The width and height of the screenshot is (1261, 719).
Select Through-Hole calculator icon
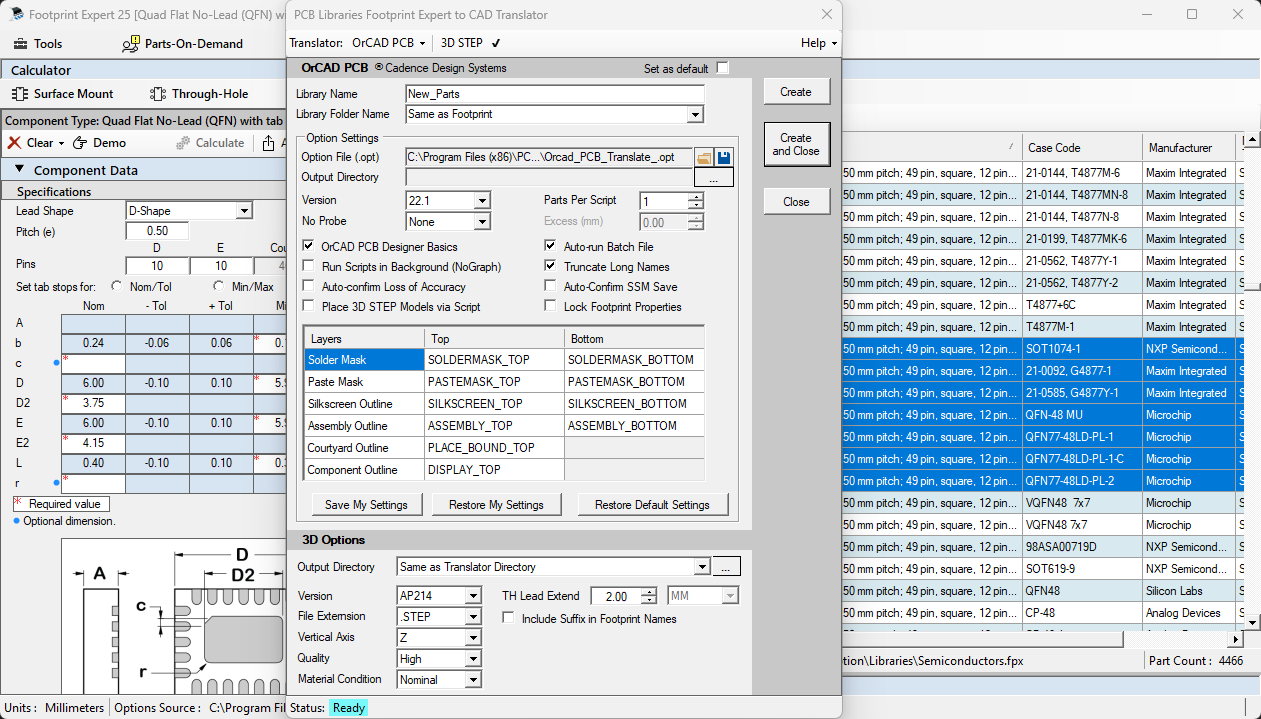[x=158, y=94]
